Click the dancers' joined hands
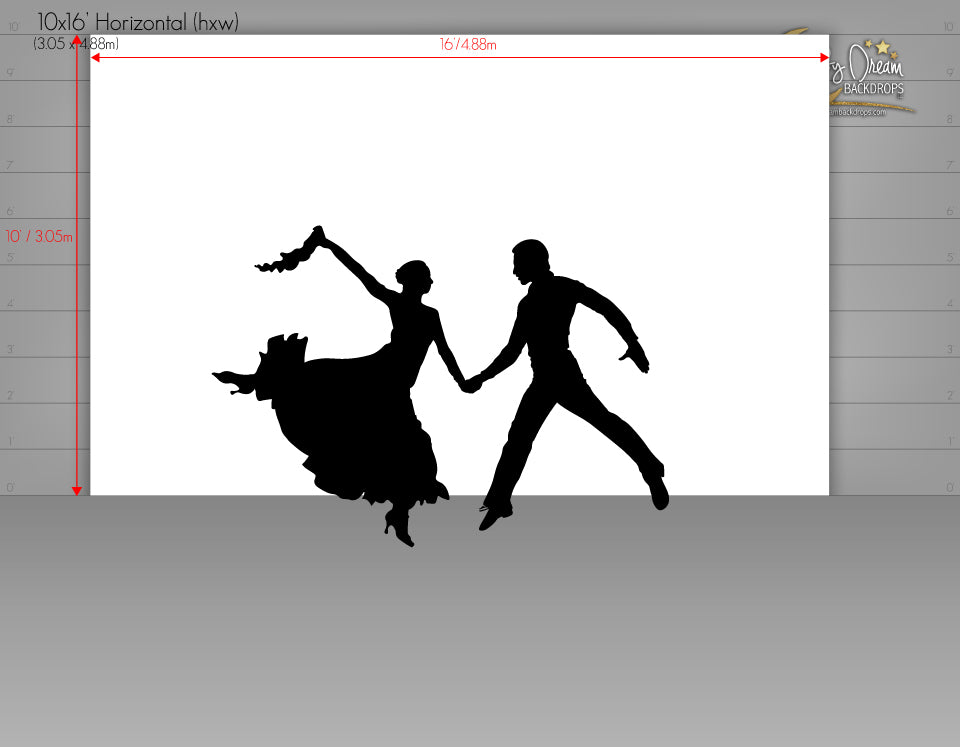The width and height of the screenshot is (960, 747). click(469, 383)
